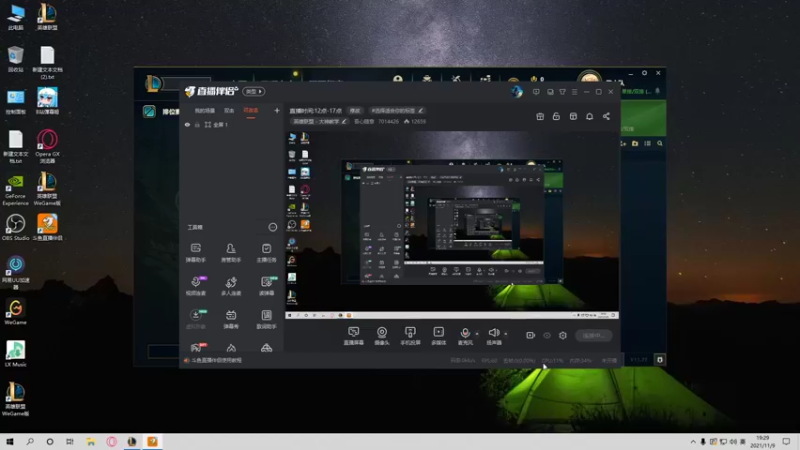Open the 弹幕秀 tool
The height and width of the screenshot is (450, 800).
tap(231, 319)
